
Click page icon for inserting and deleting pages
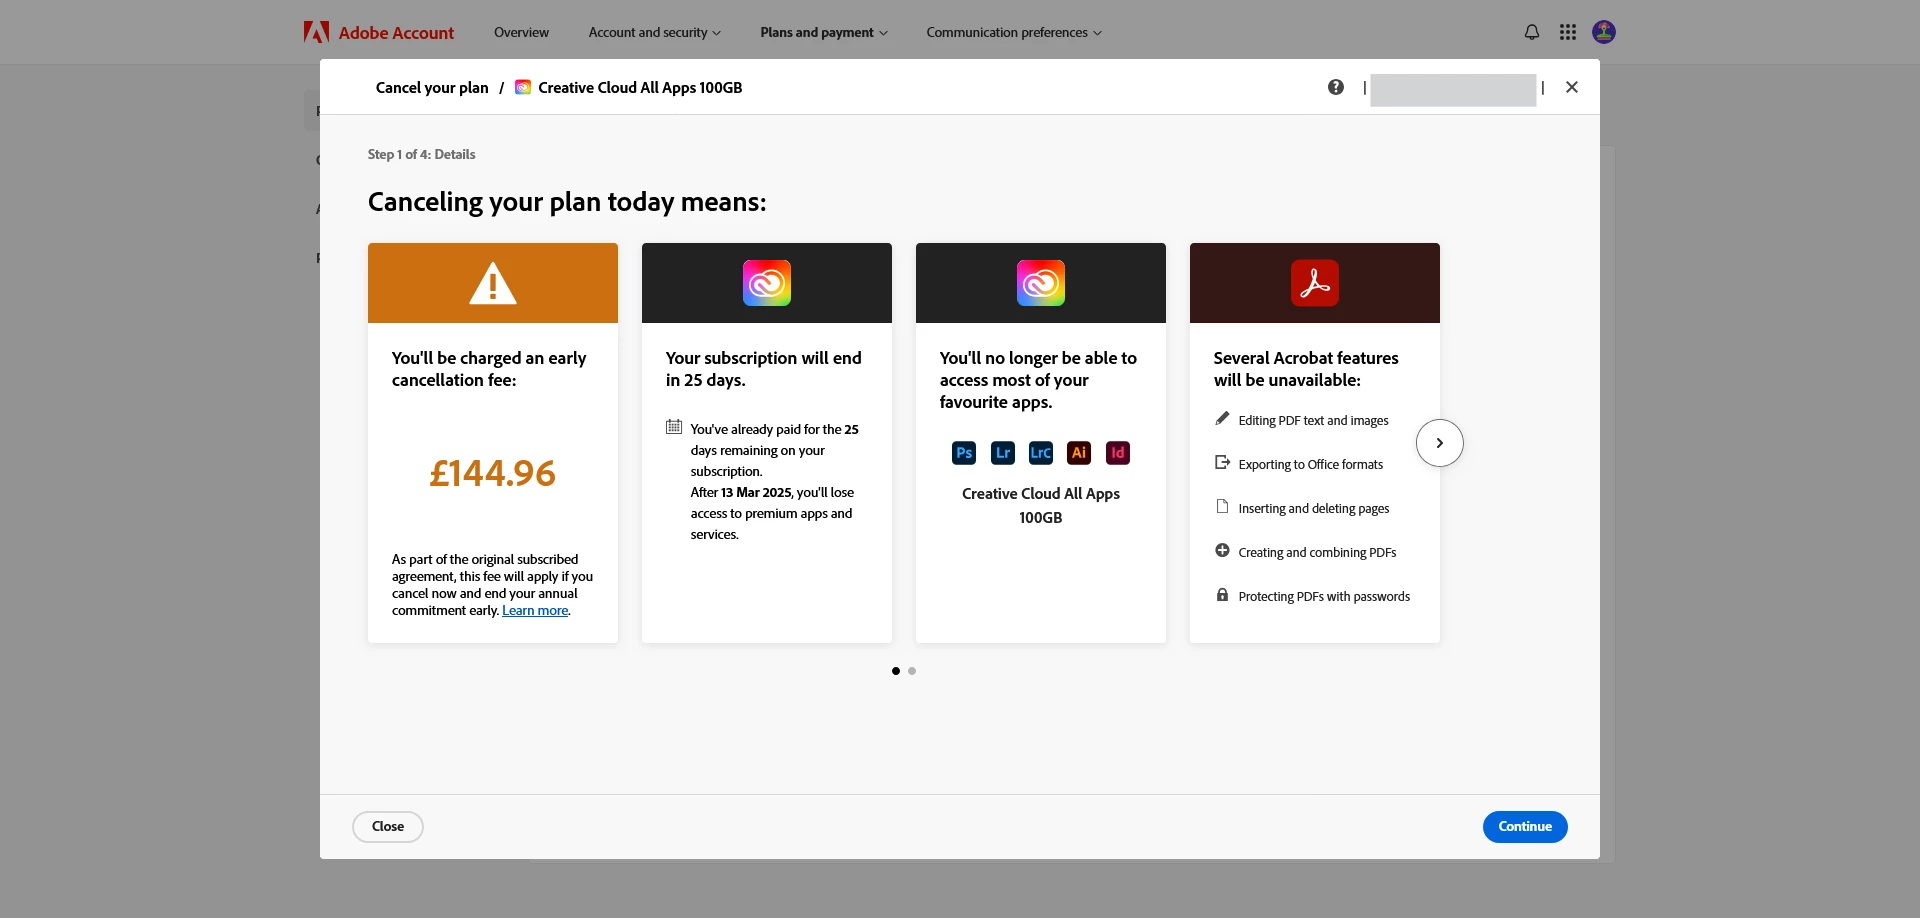(1222, 506)
